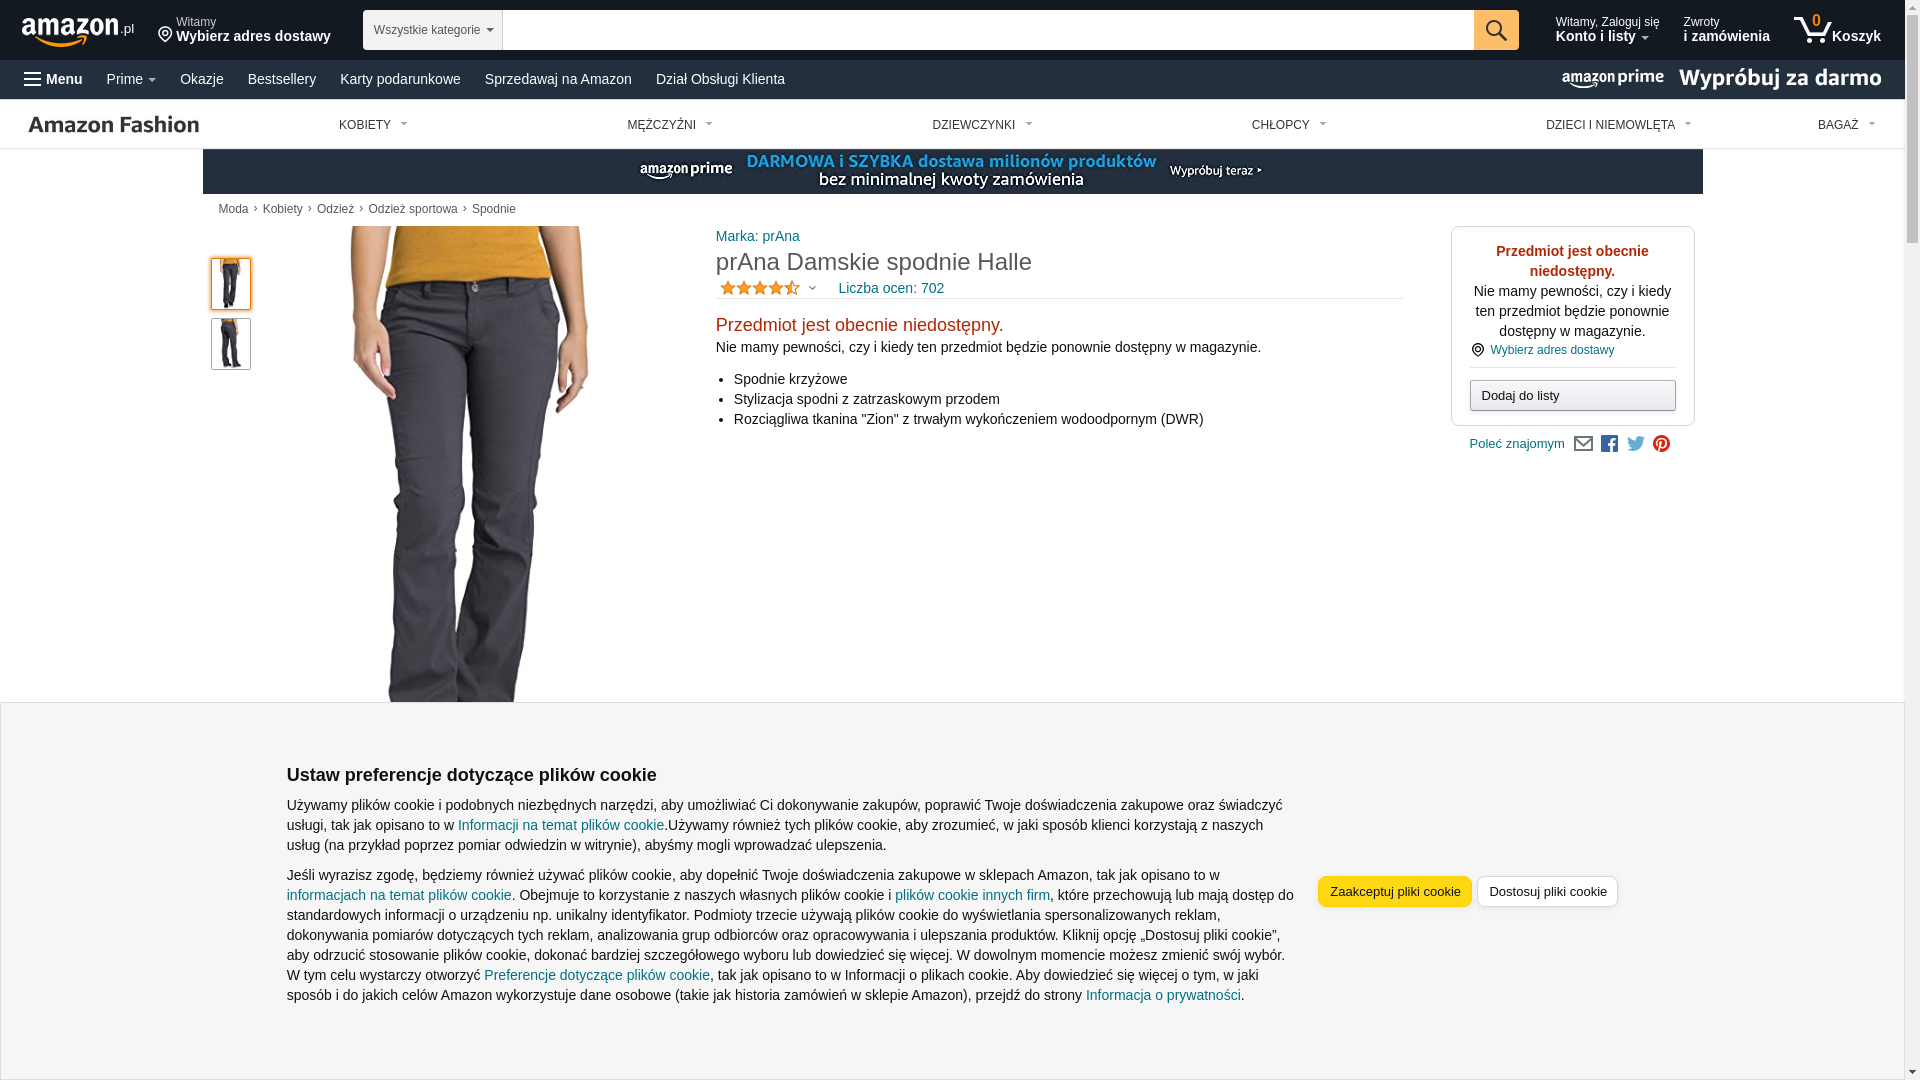
Task: Share product on Pinterest
Action: click(x=1661, y=444)
